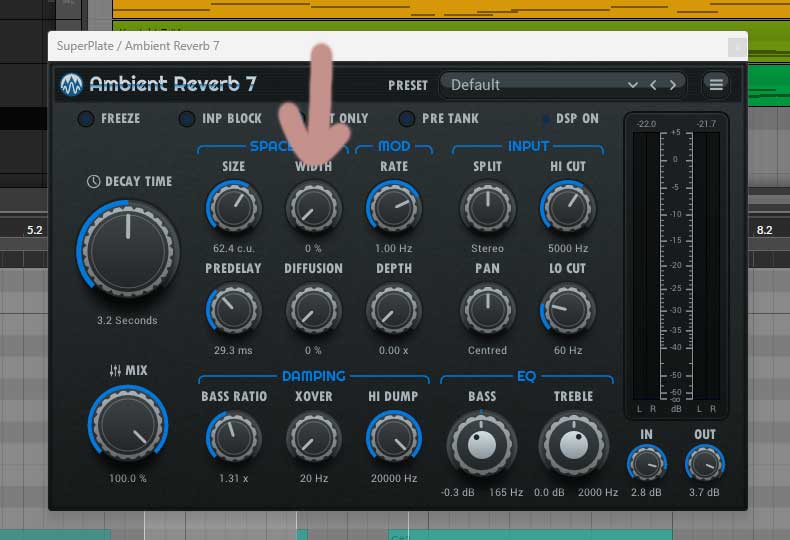Toggle the DSP On switch
790x540 pixels.
click(545, 119)
